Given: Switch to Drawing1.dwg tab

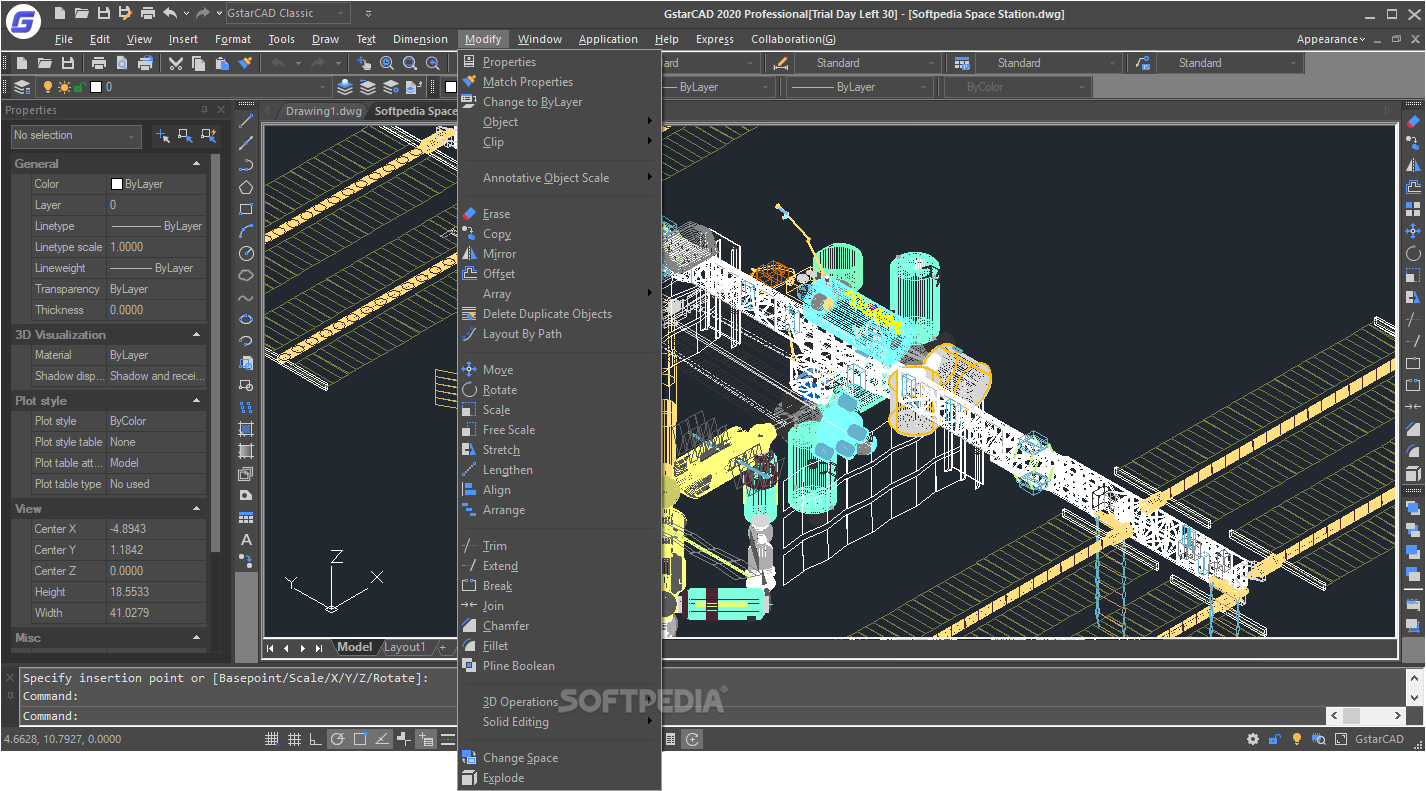Looking at the screenshot, I should pyautogui.click(x=323, y=111).
